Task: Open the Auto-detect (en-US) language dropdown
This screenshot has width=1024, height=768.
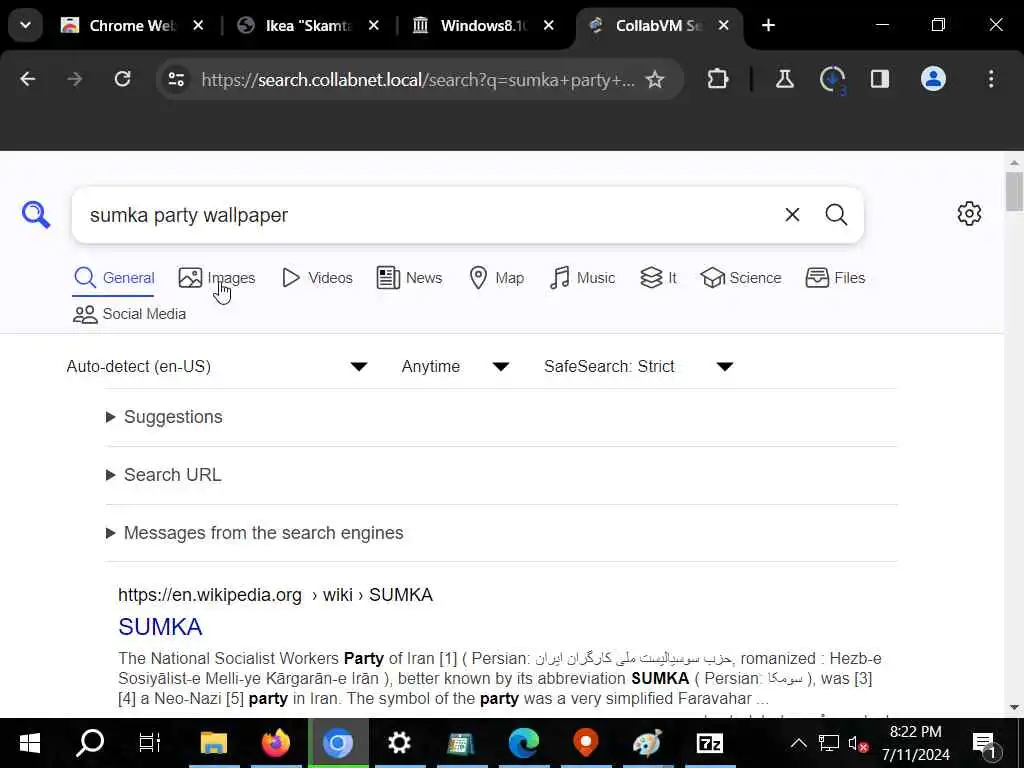Action: coord(217,366)
